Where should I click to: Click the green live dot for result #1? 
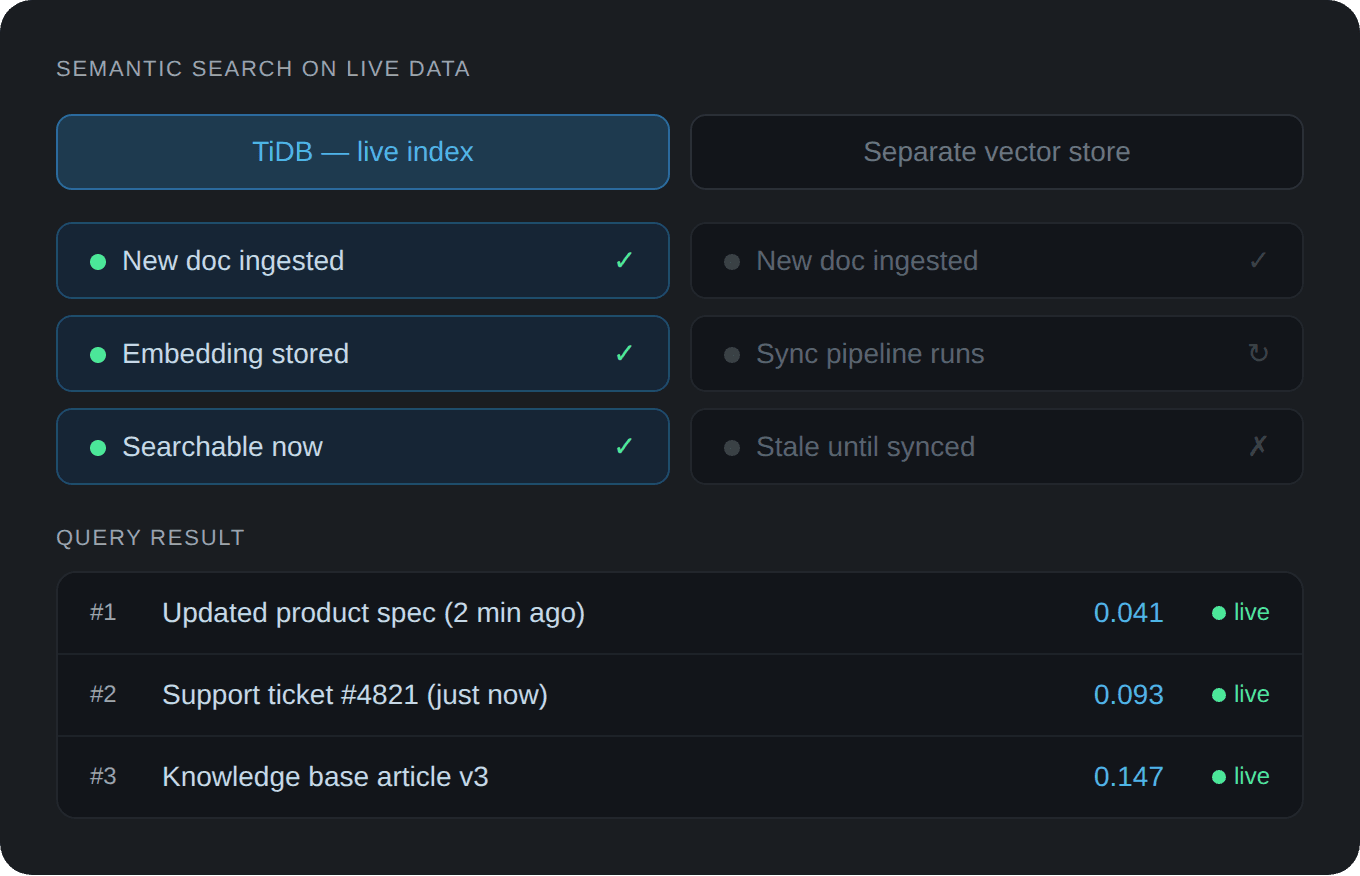[1219, 613]
